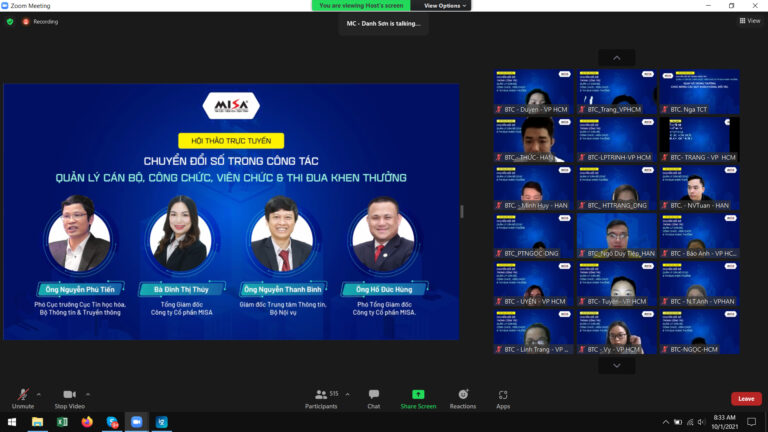Unmute the microphone
Screen dimensions: 768x432
click(22, 395)
